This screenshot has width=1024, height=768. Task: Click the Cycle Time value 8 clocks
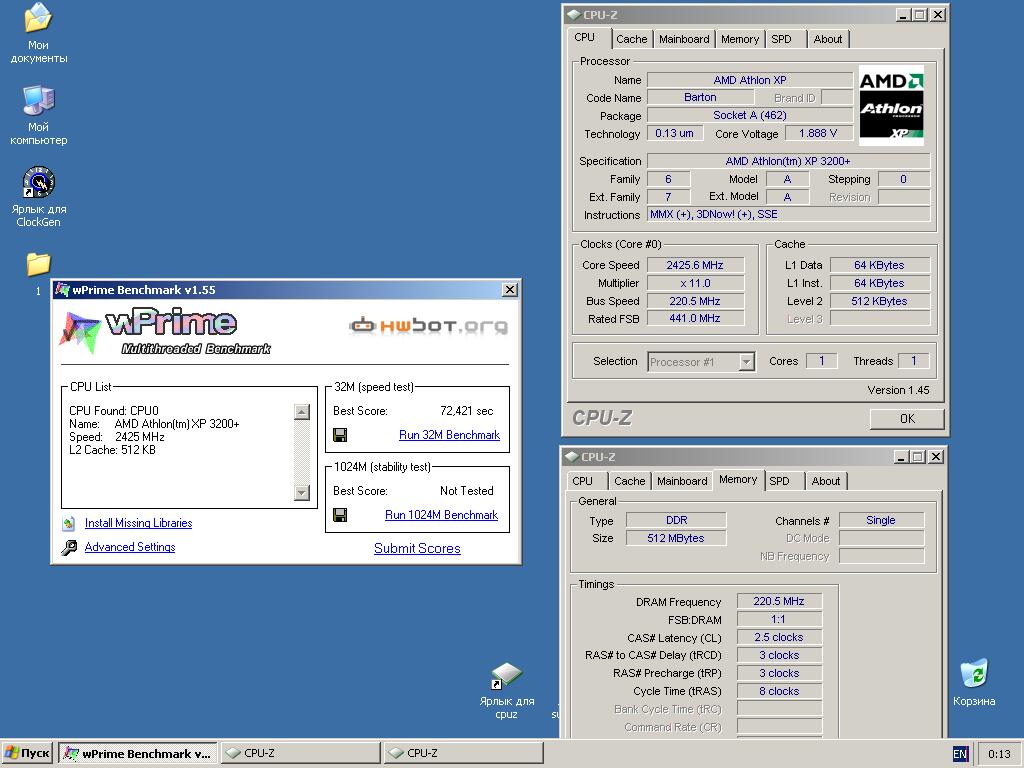778,691
